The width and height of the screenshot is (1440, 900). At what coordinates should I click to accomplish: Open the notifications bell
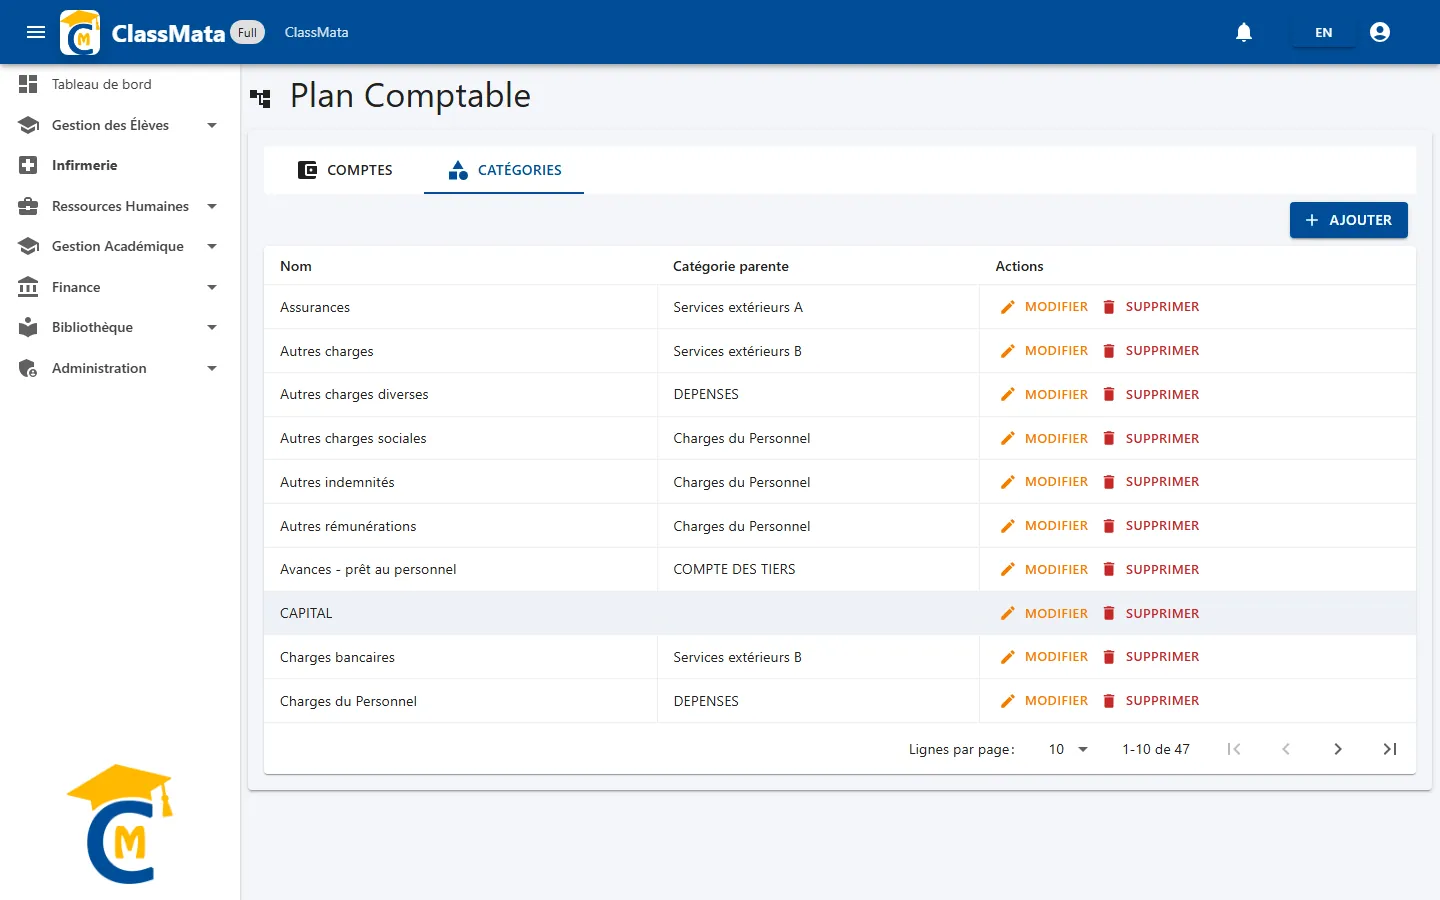coord(1244,32)
